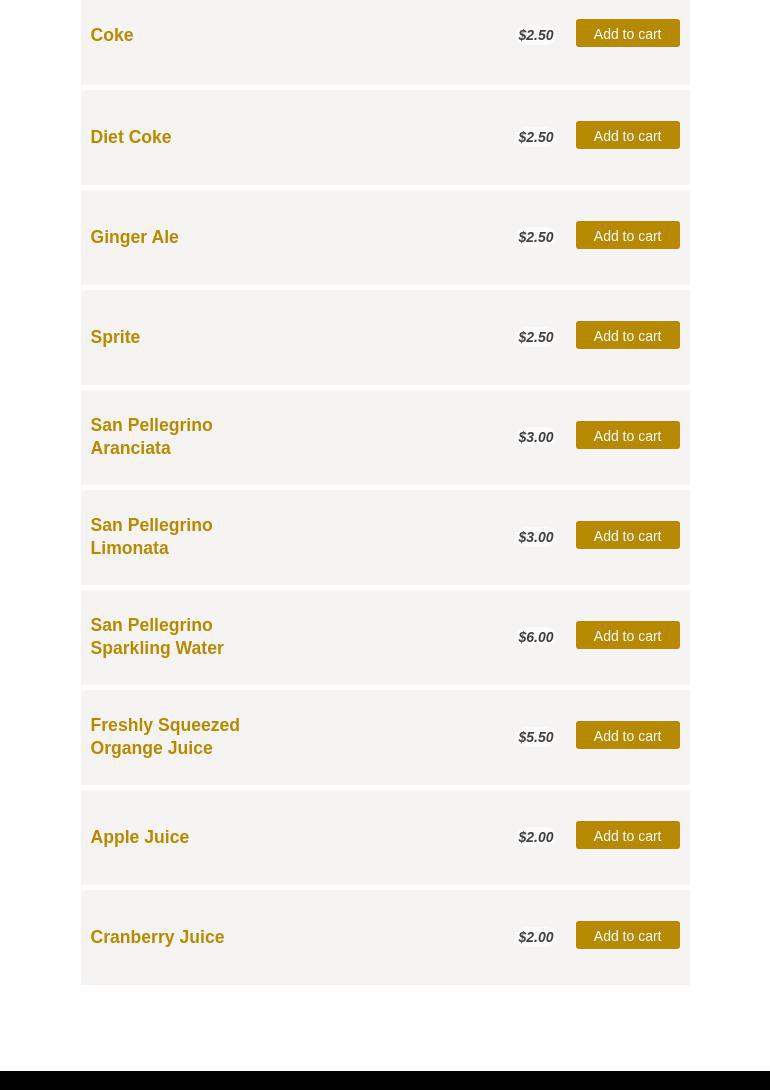Image resolution: width=770 pixels, height=1090 pixels.
Task: Select San Pellegrino Sparkling Water title
Action: click(157, 636)
